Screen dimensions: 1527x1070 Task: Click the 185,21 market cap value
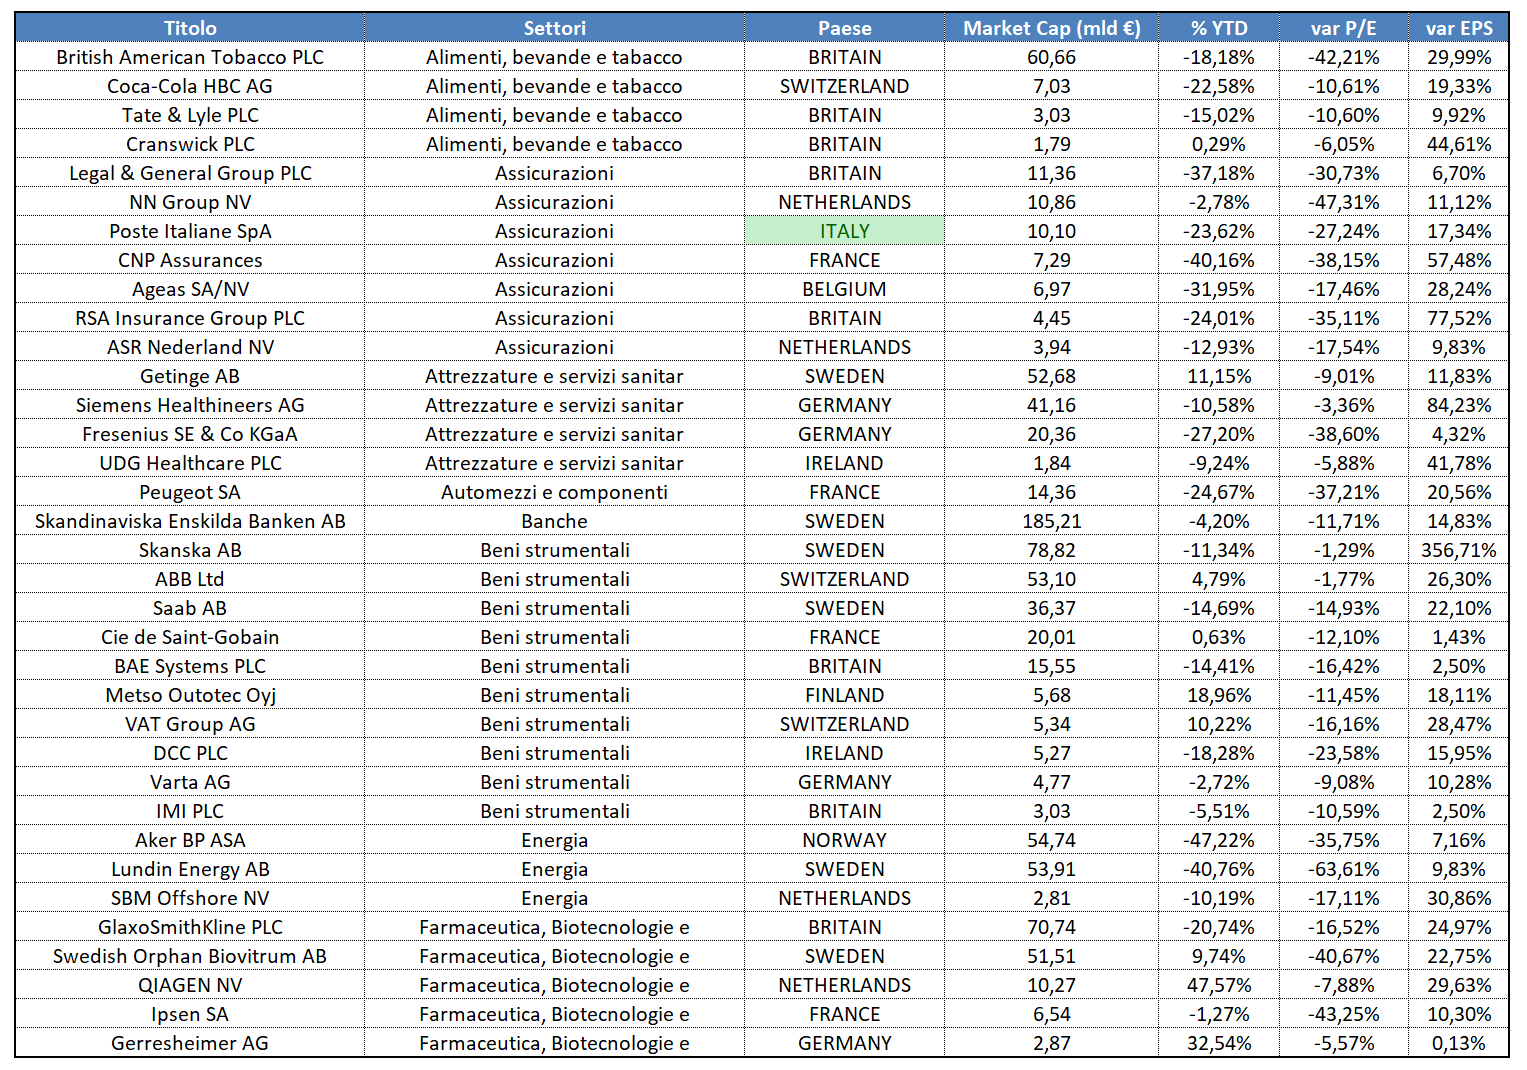1051,521
